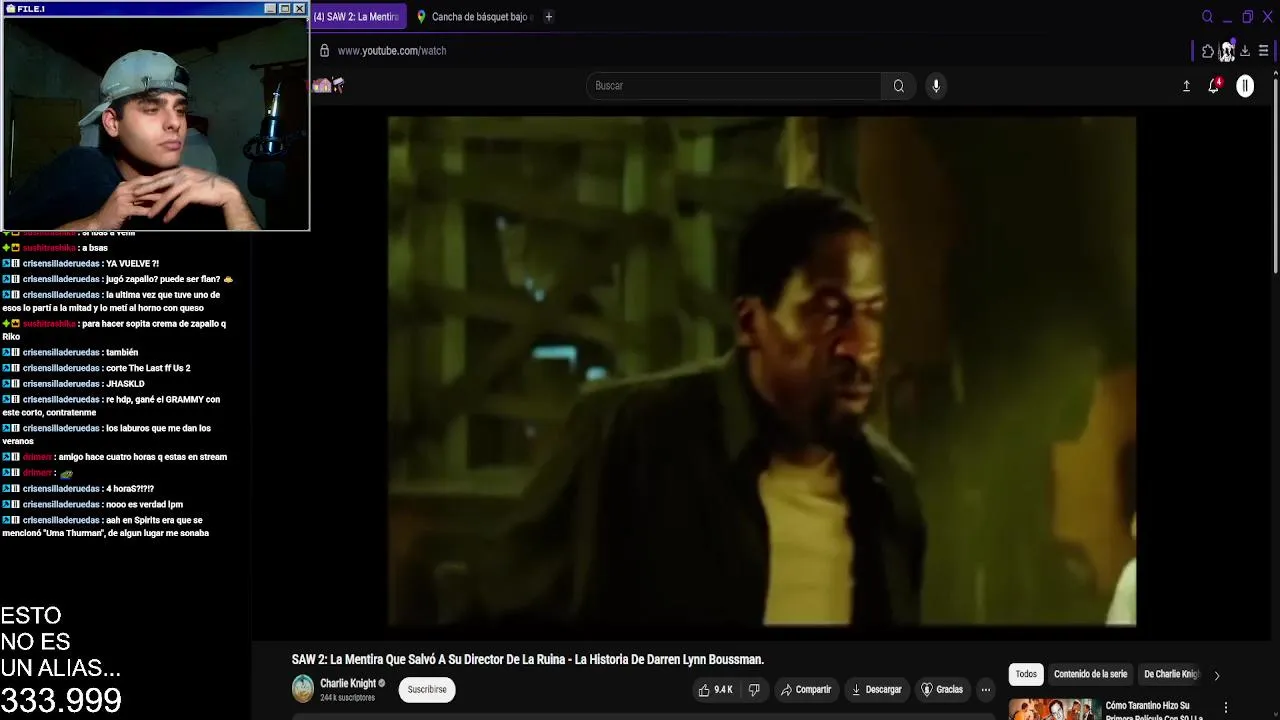Open browser main menu icon
The width and height of the screenshot is (1280, 720).
pos(1264,51)
